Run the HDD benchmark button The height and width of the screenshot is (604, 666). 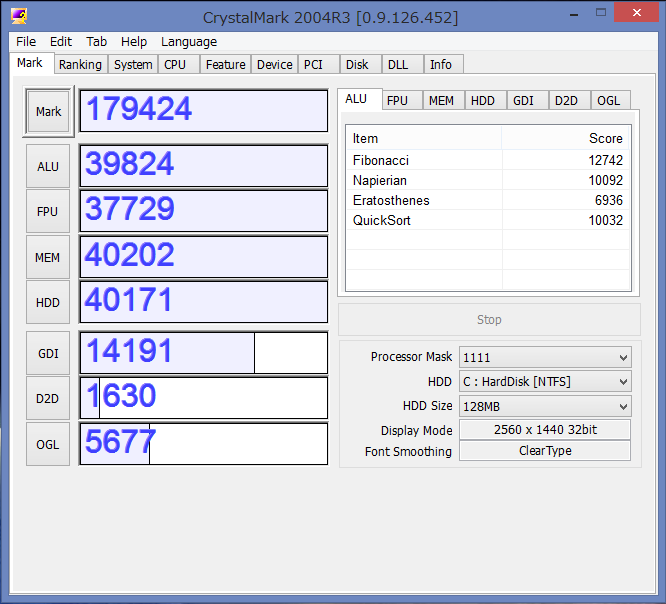tap(48, 302)
